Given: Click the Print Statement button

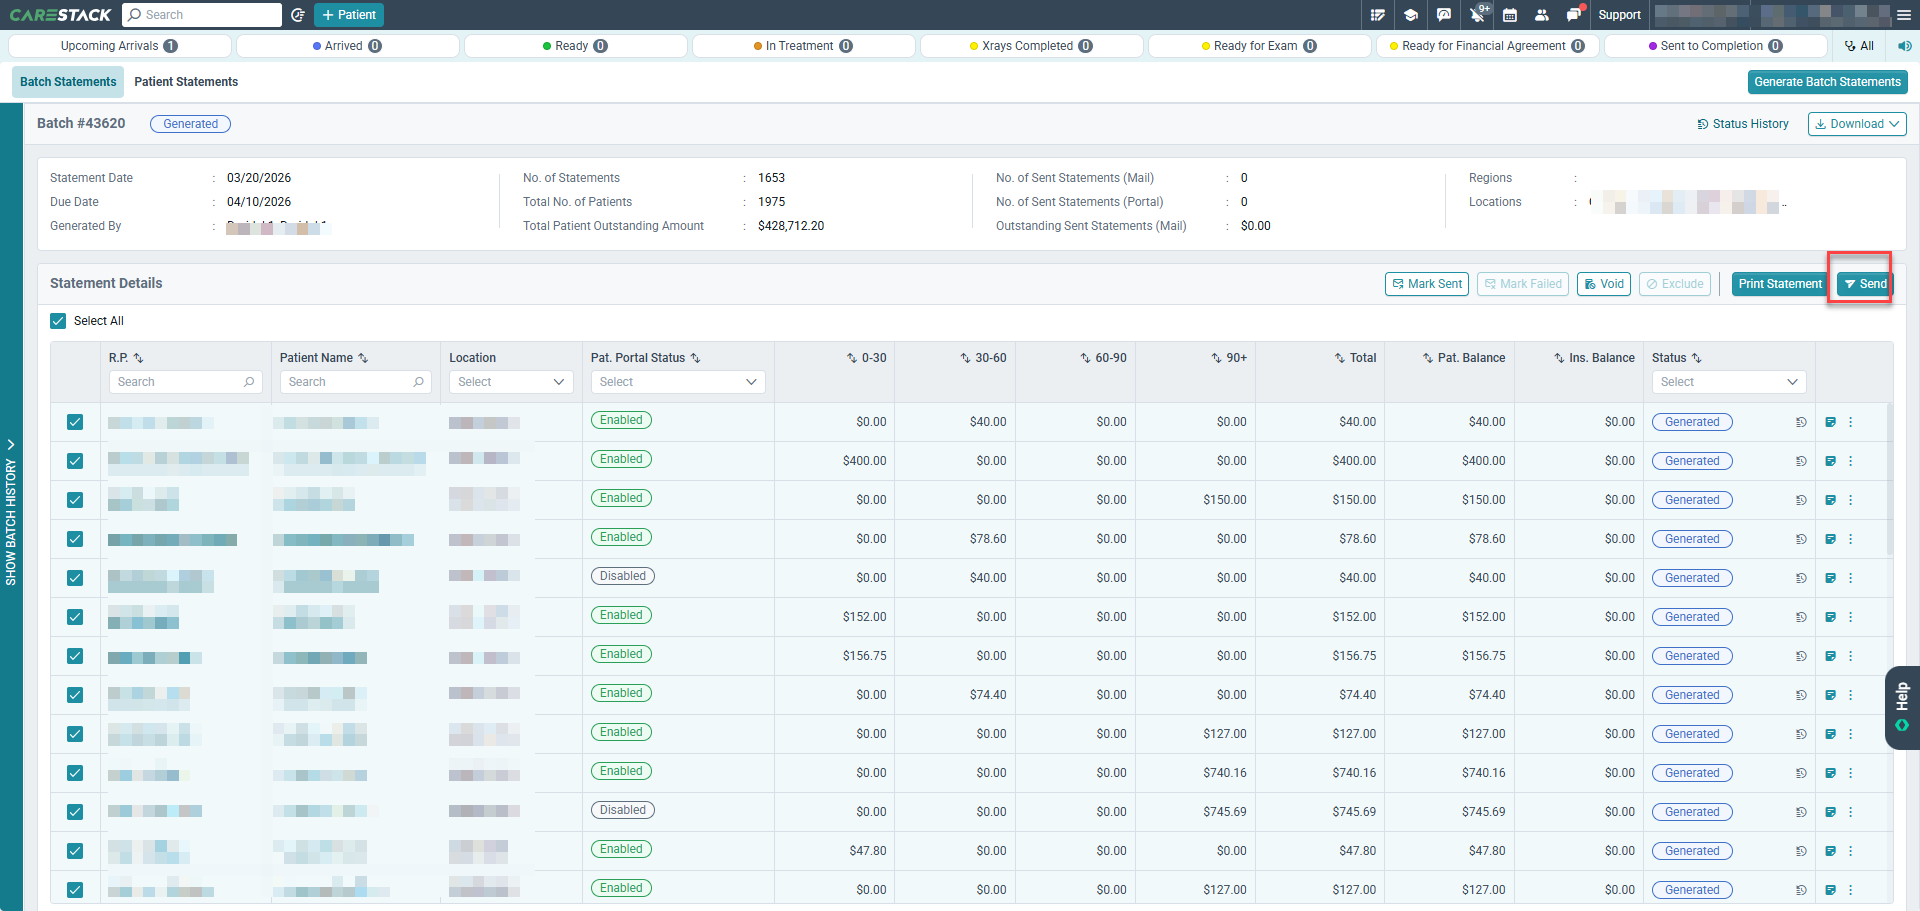Looking at the screenshot, I should pos(1780,284).
